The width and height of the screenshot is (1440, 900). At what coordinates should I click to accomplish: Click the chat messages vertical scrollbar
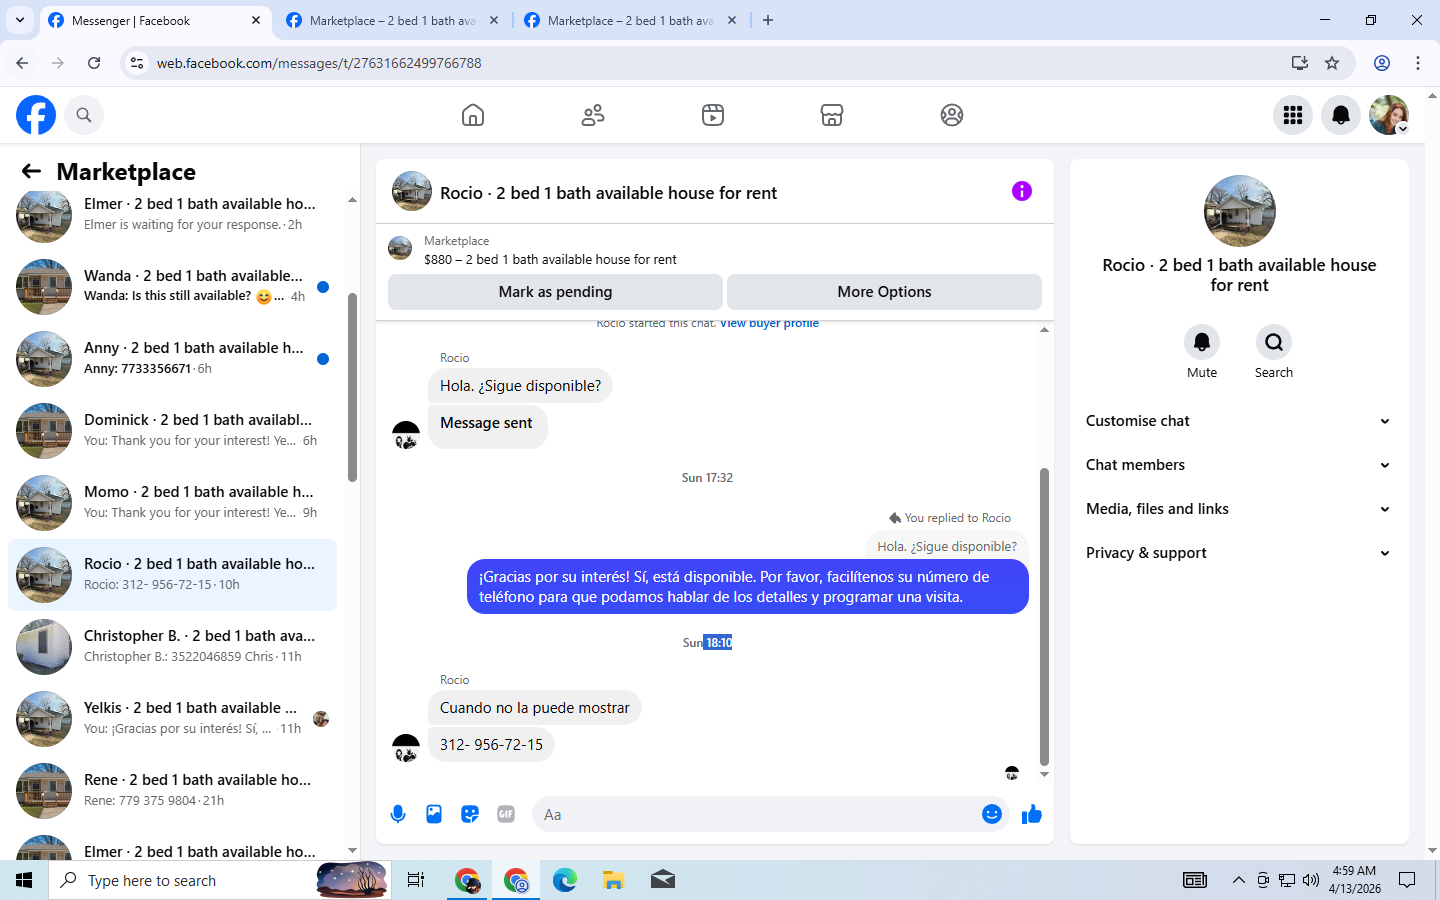pyautogui.click(x=1044, y=616)
